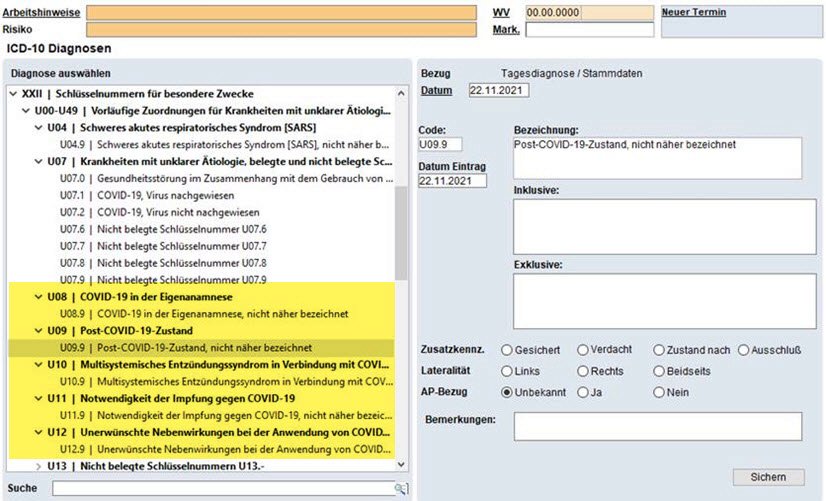This screenshot has width=826, height=501.
Task: Select U11.9 Notwendigkeit der Impfung entry
Action: point(220,415)
